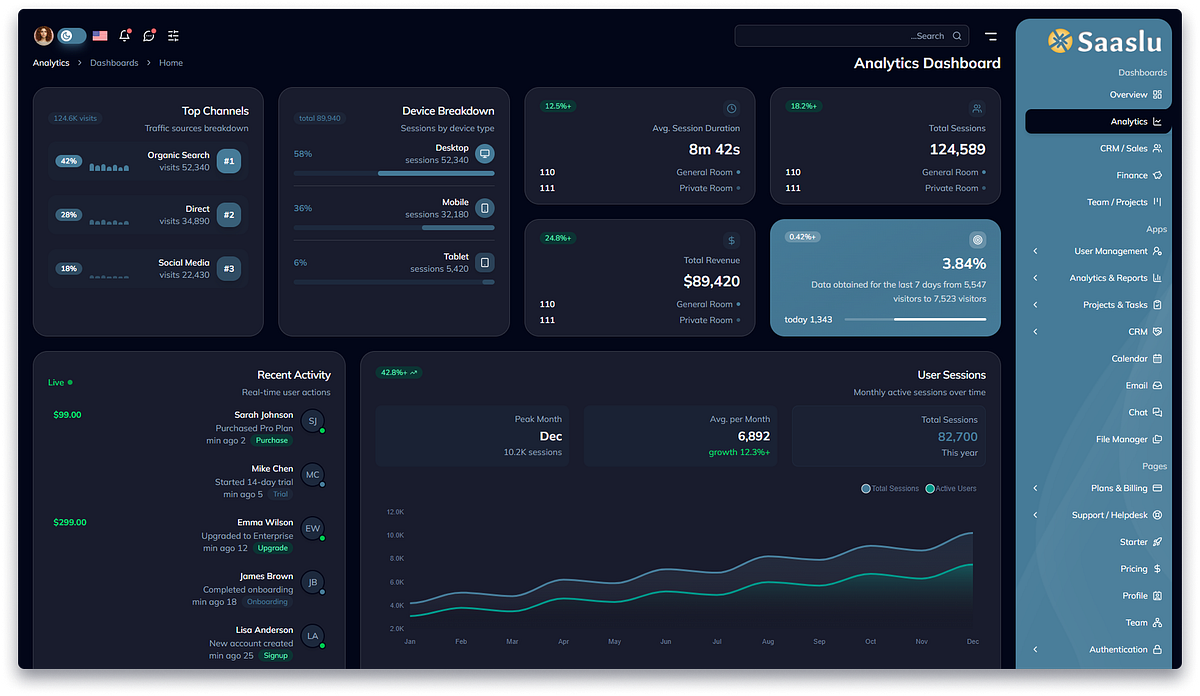Click the Mobile device icon
The width and height of the screenshot is (1200, 696).
(x=484, y=208)
